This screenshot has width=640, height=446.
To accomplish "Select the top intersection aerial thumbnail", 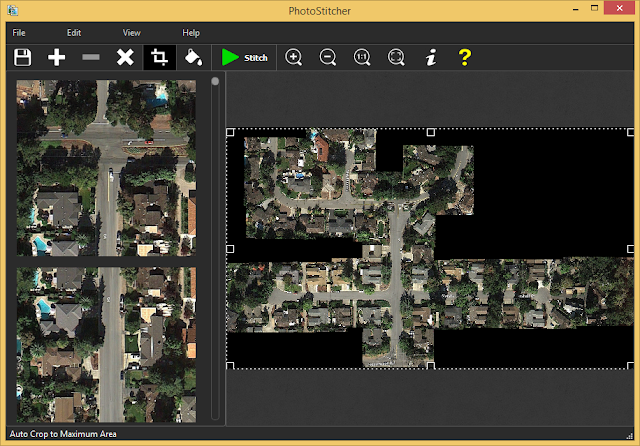I will [x=106, y=168].
